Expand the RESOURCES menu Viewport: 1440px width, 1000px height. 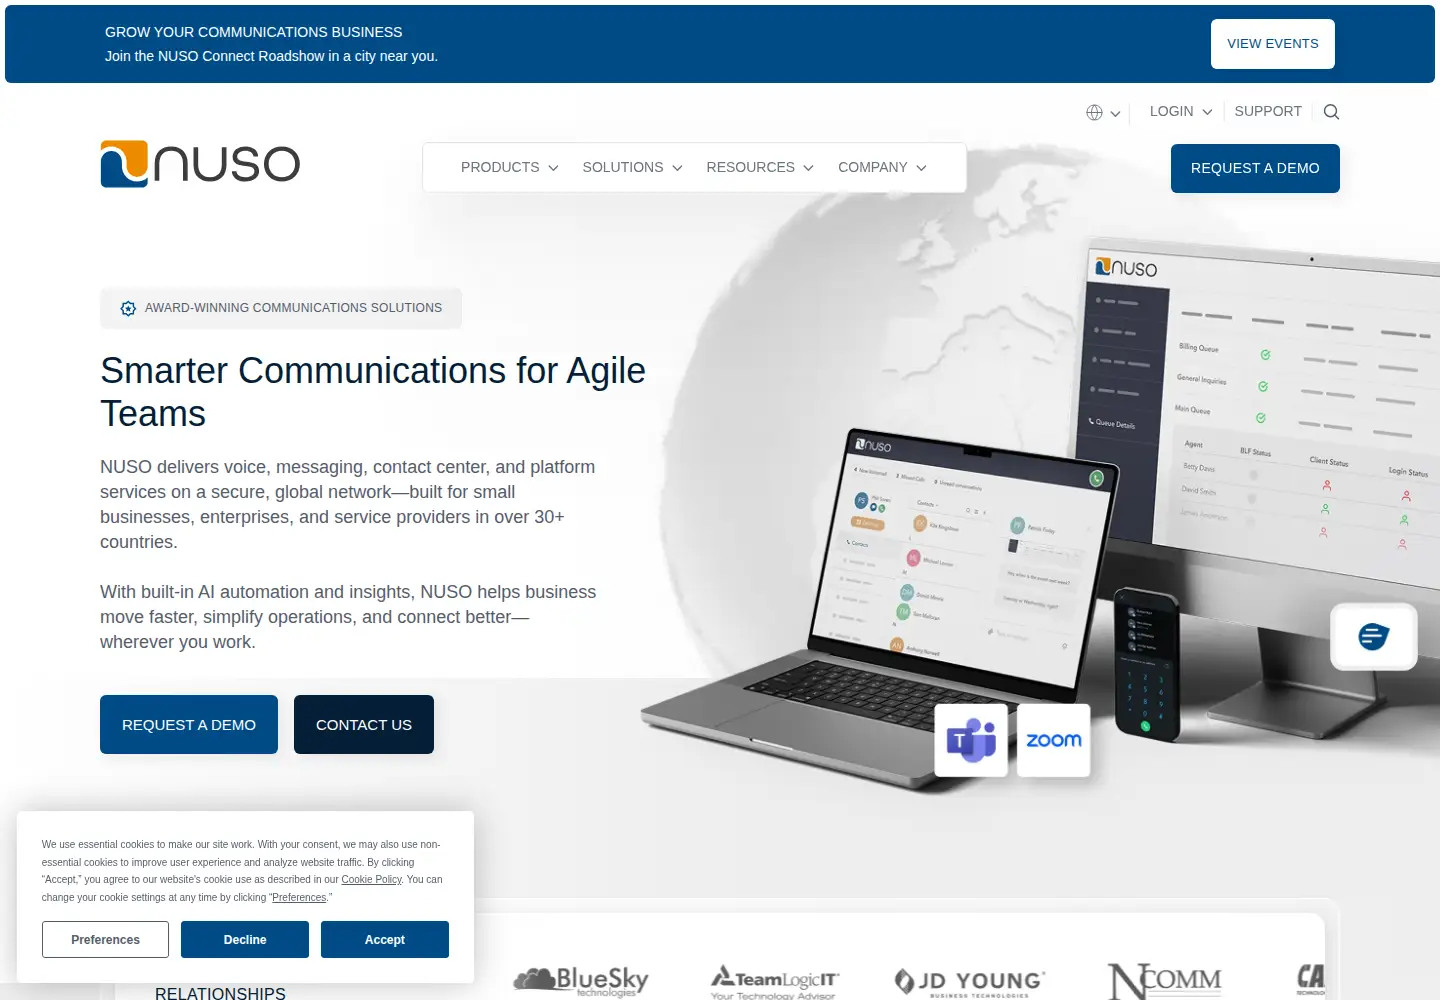point(760,167)
